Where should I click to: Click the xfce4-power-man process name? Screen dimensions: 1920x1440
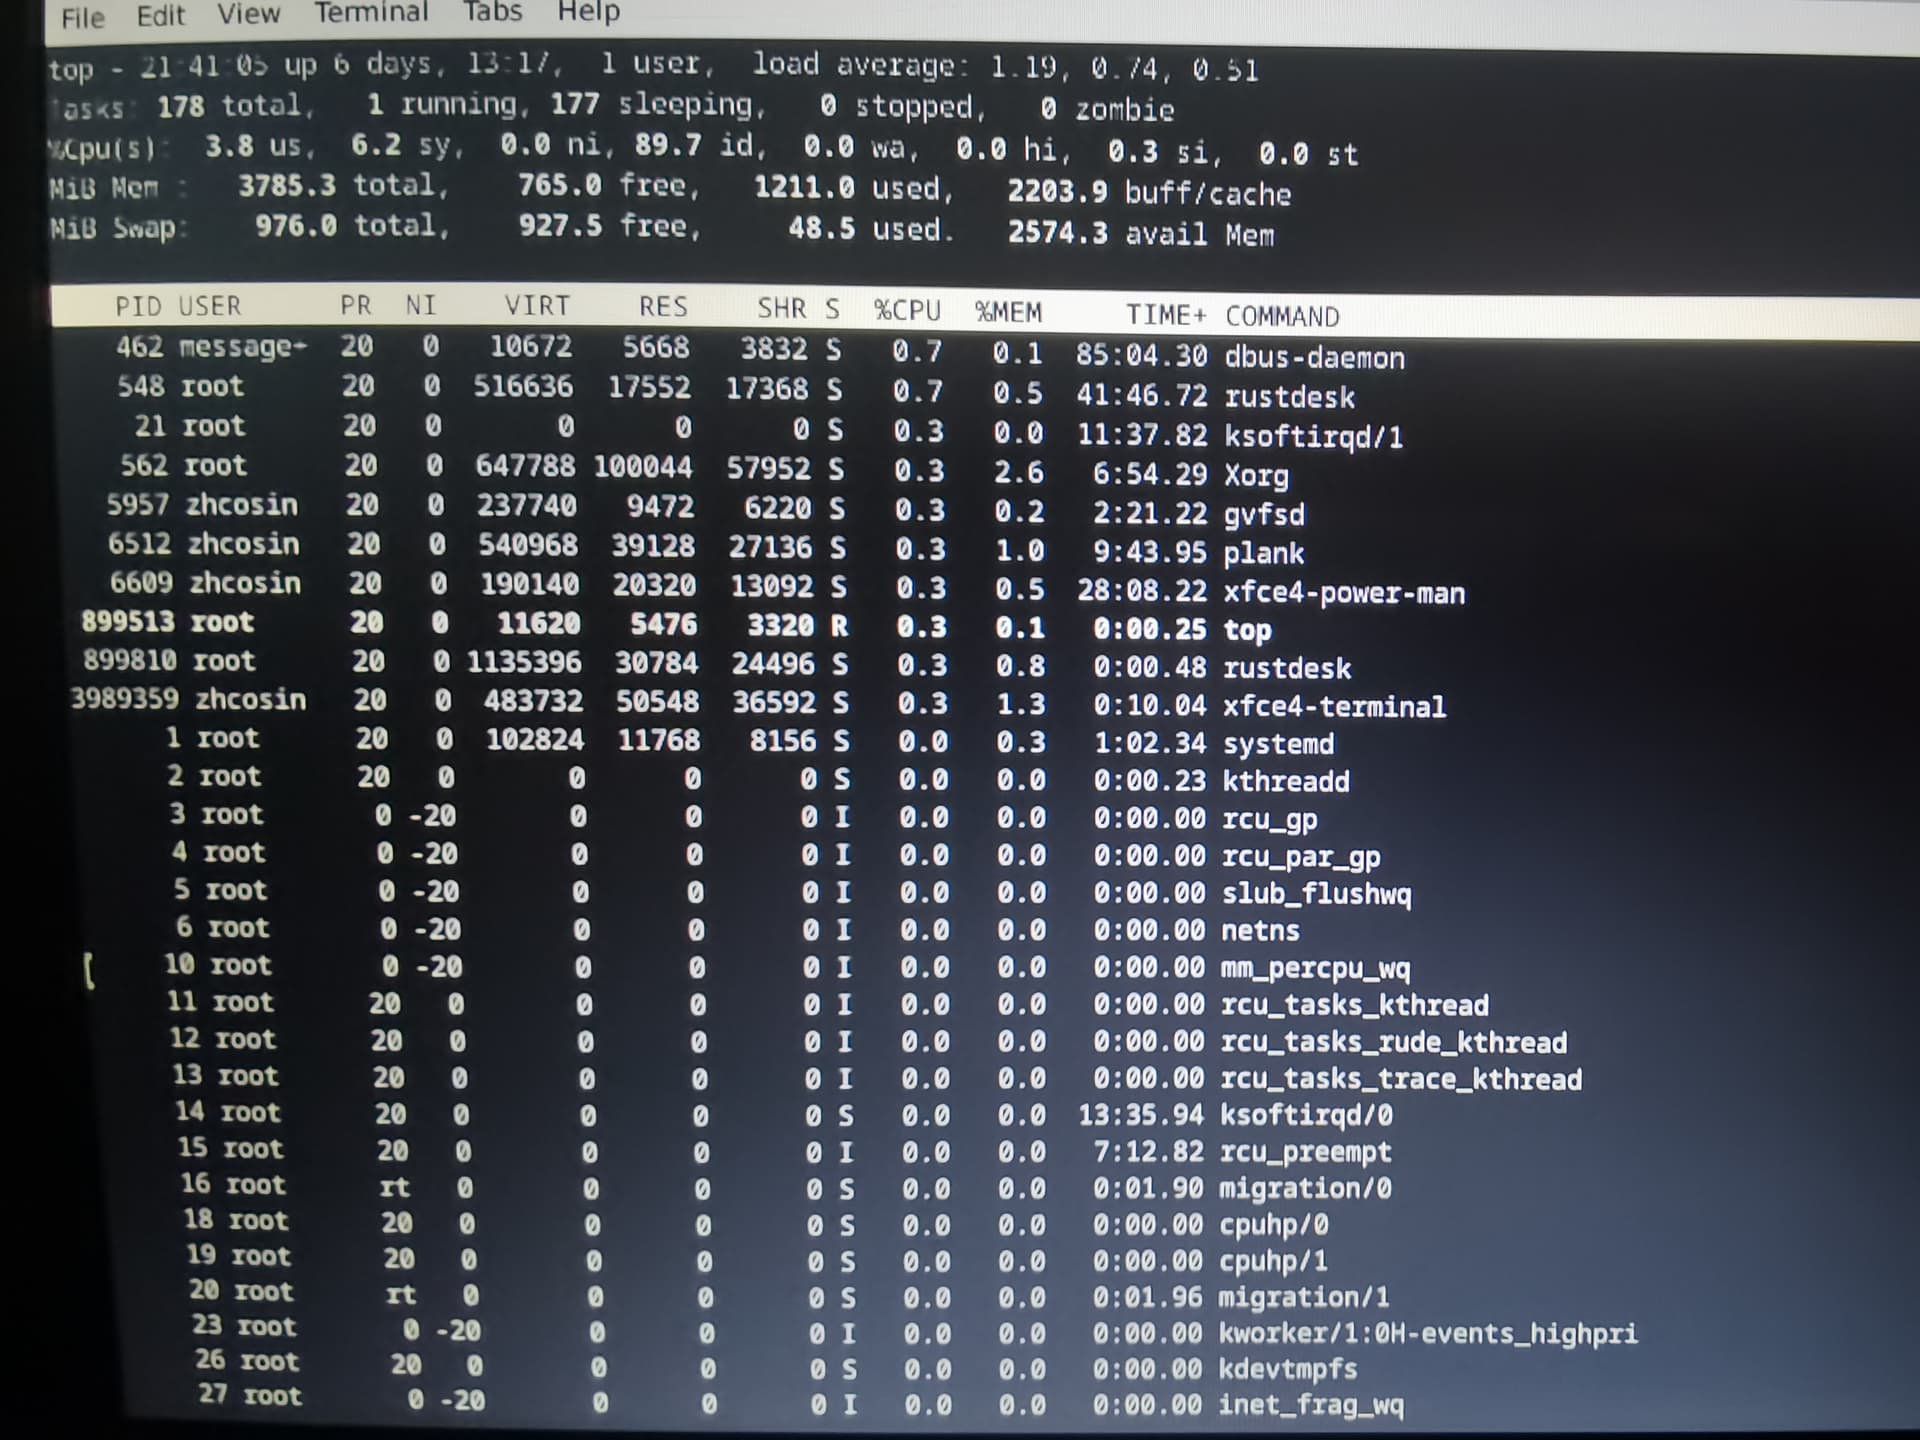1344,592
